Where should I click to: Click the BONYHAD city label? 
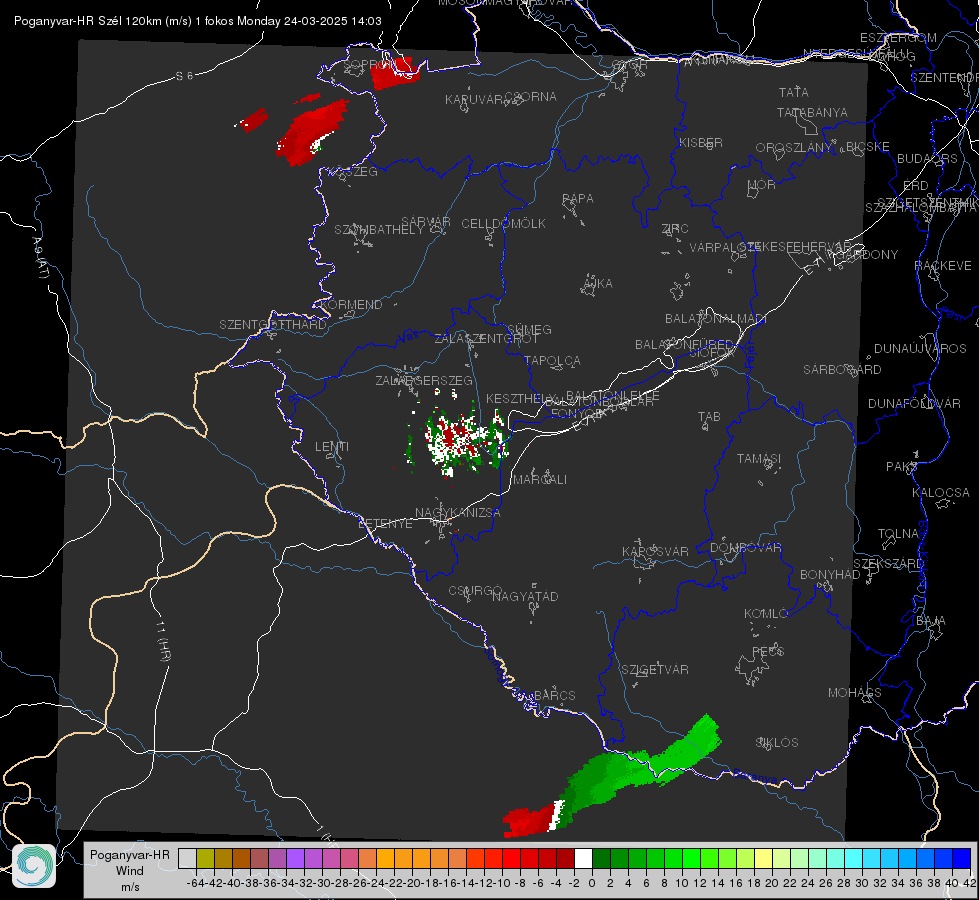click(x=830, y=575)
